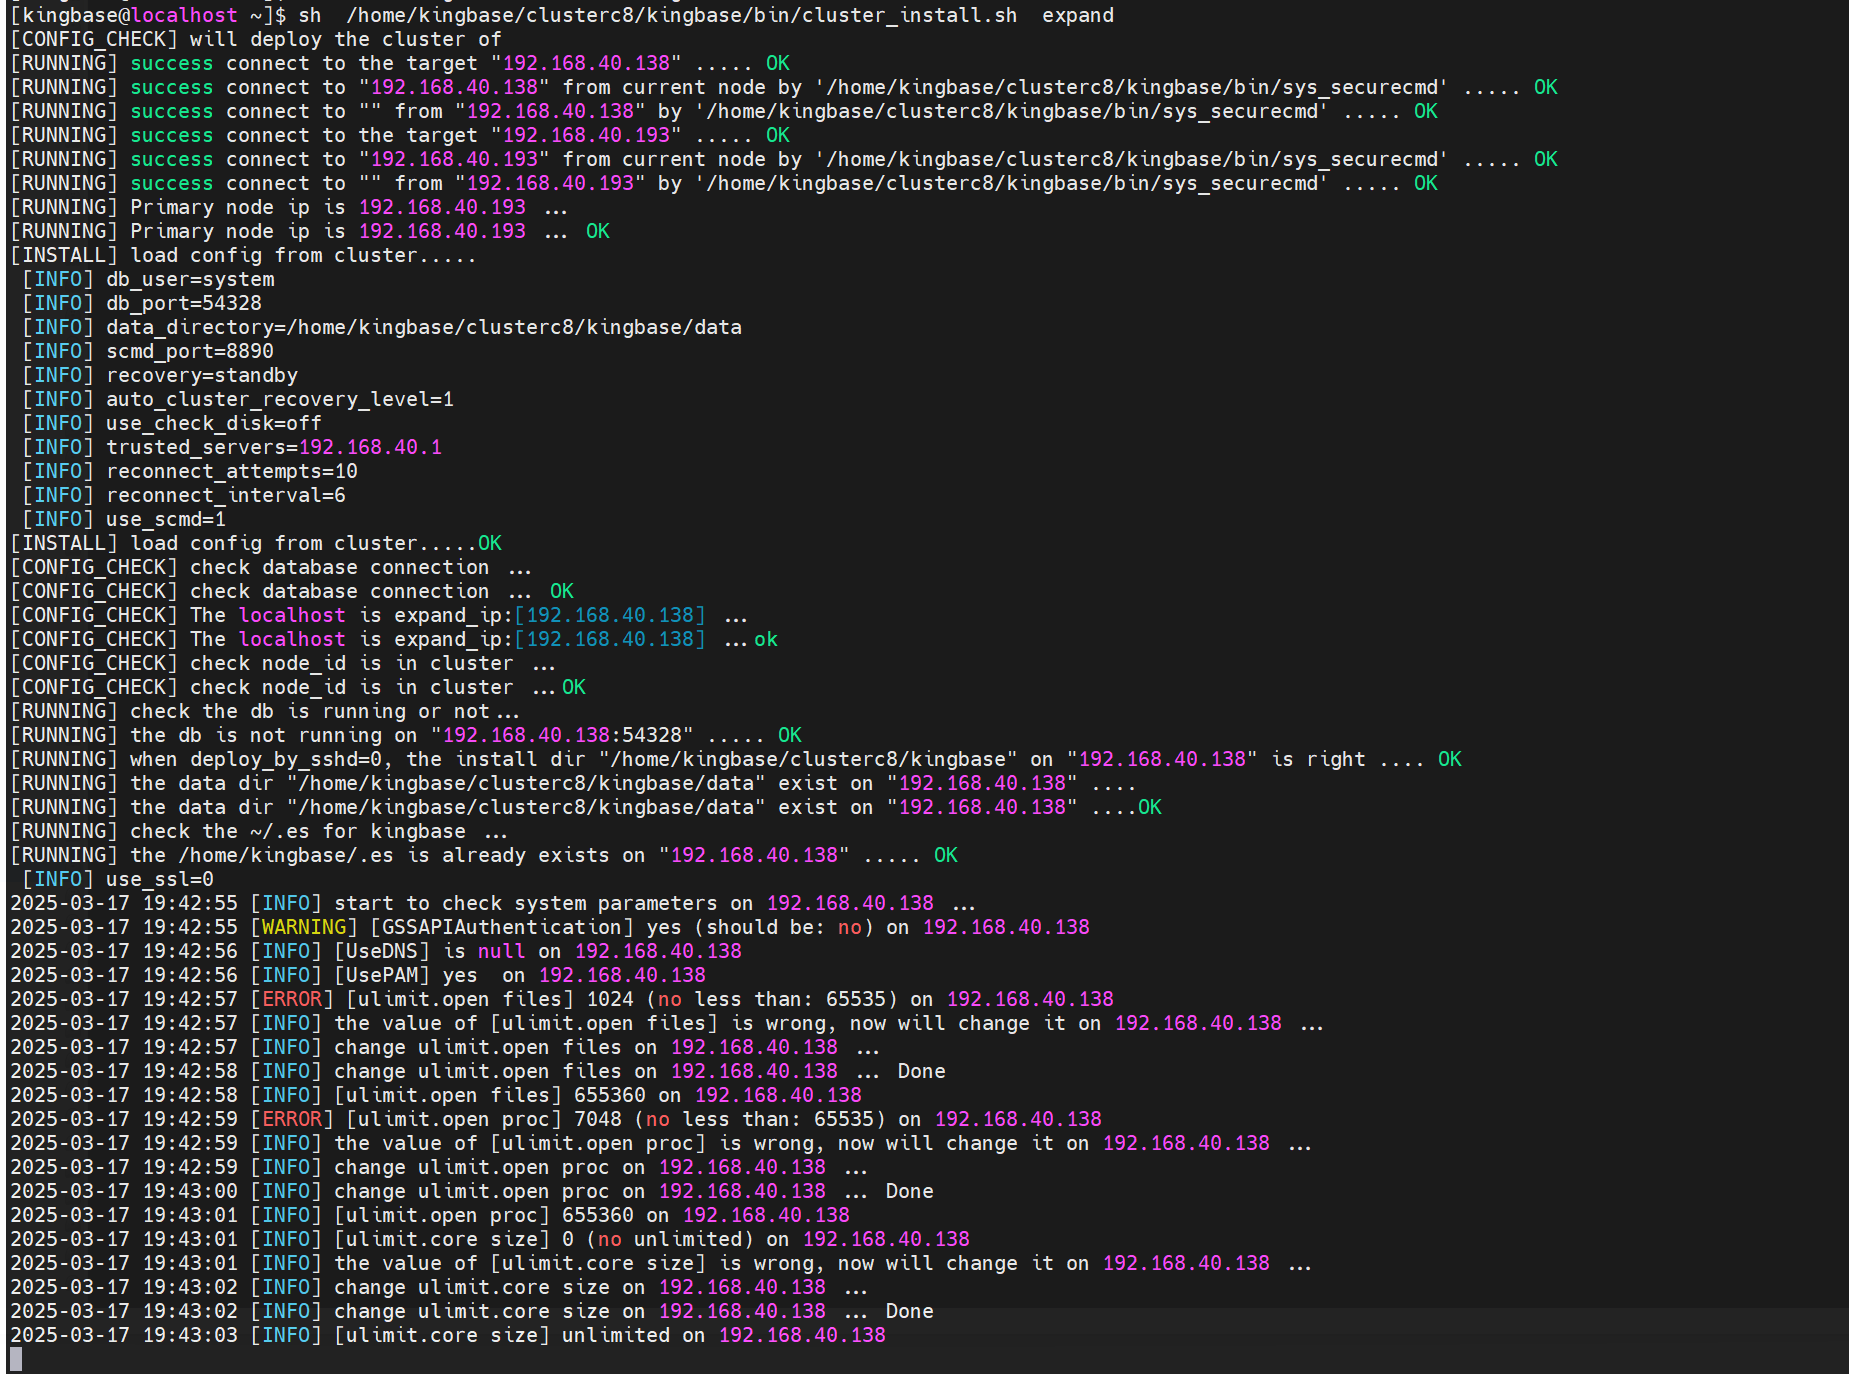Click the use_check_disk=off setting
Viewport: 1849px width, 1374px height.
tap(214, 423)
